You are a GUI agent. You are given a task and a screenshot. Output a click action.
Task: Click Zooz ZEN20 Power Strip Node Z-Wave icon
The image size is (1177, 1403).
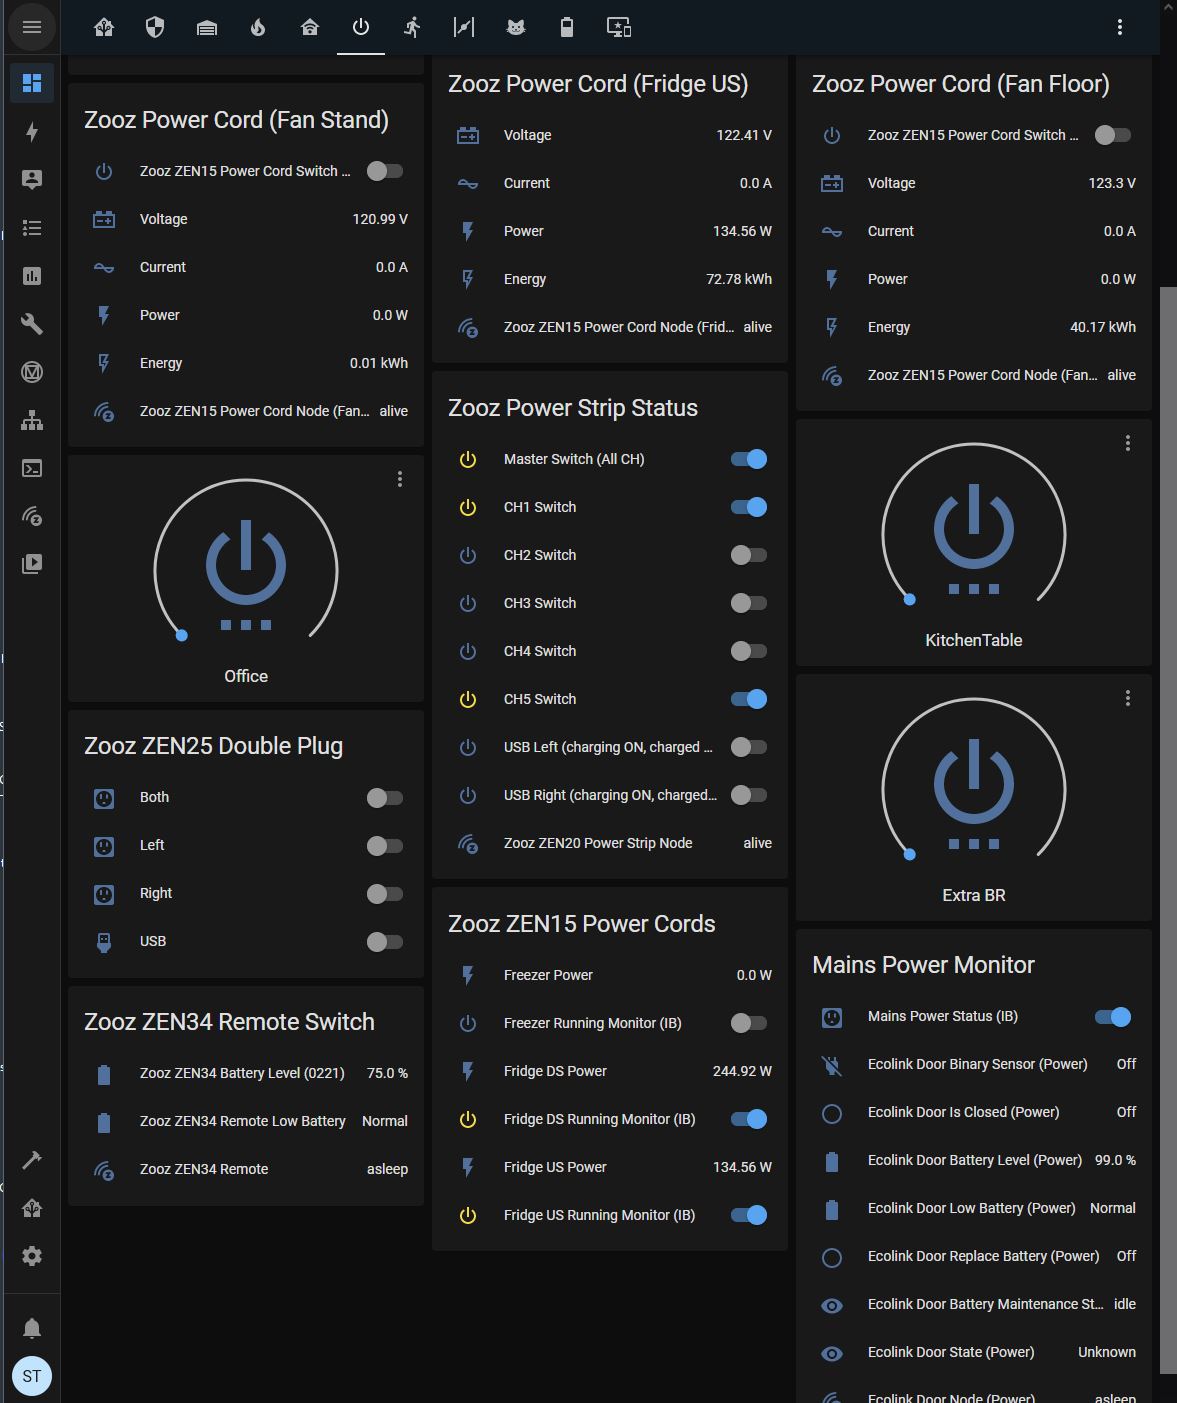[x=468, y=843]
